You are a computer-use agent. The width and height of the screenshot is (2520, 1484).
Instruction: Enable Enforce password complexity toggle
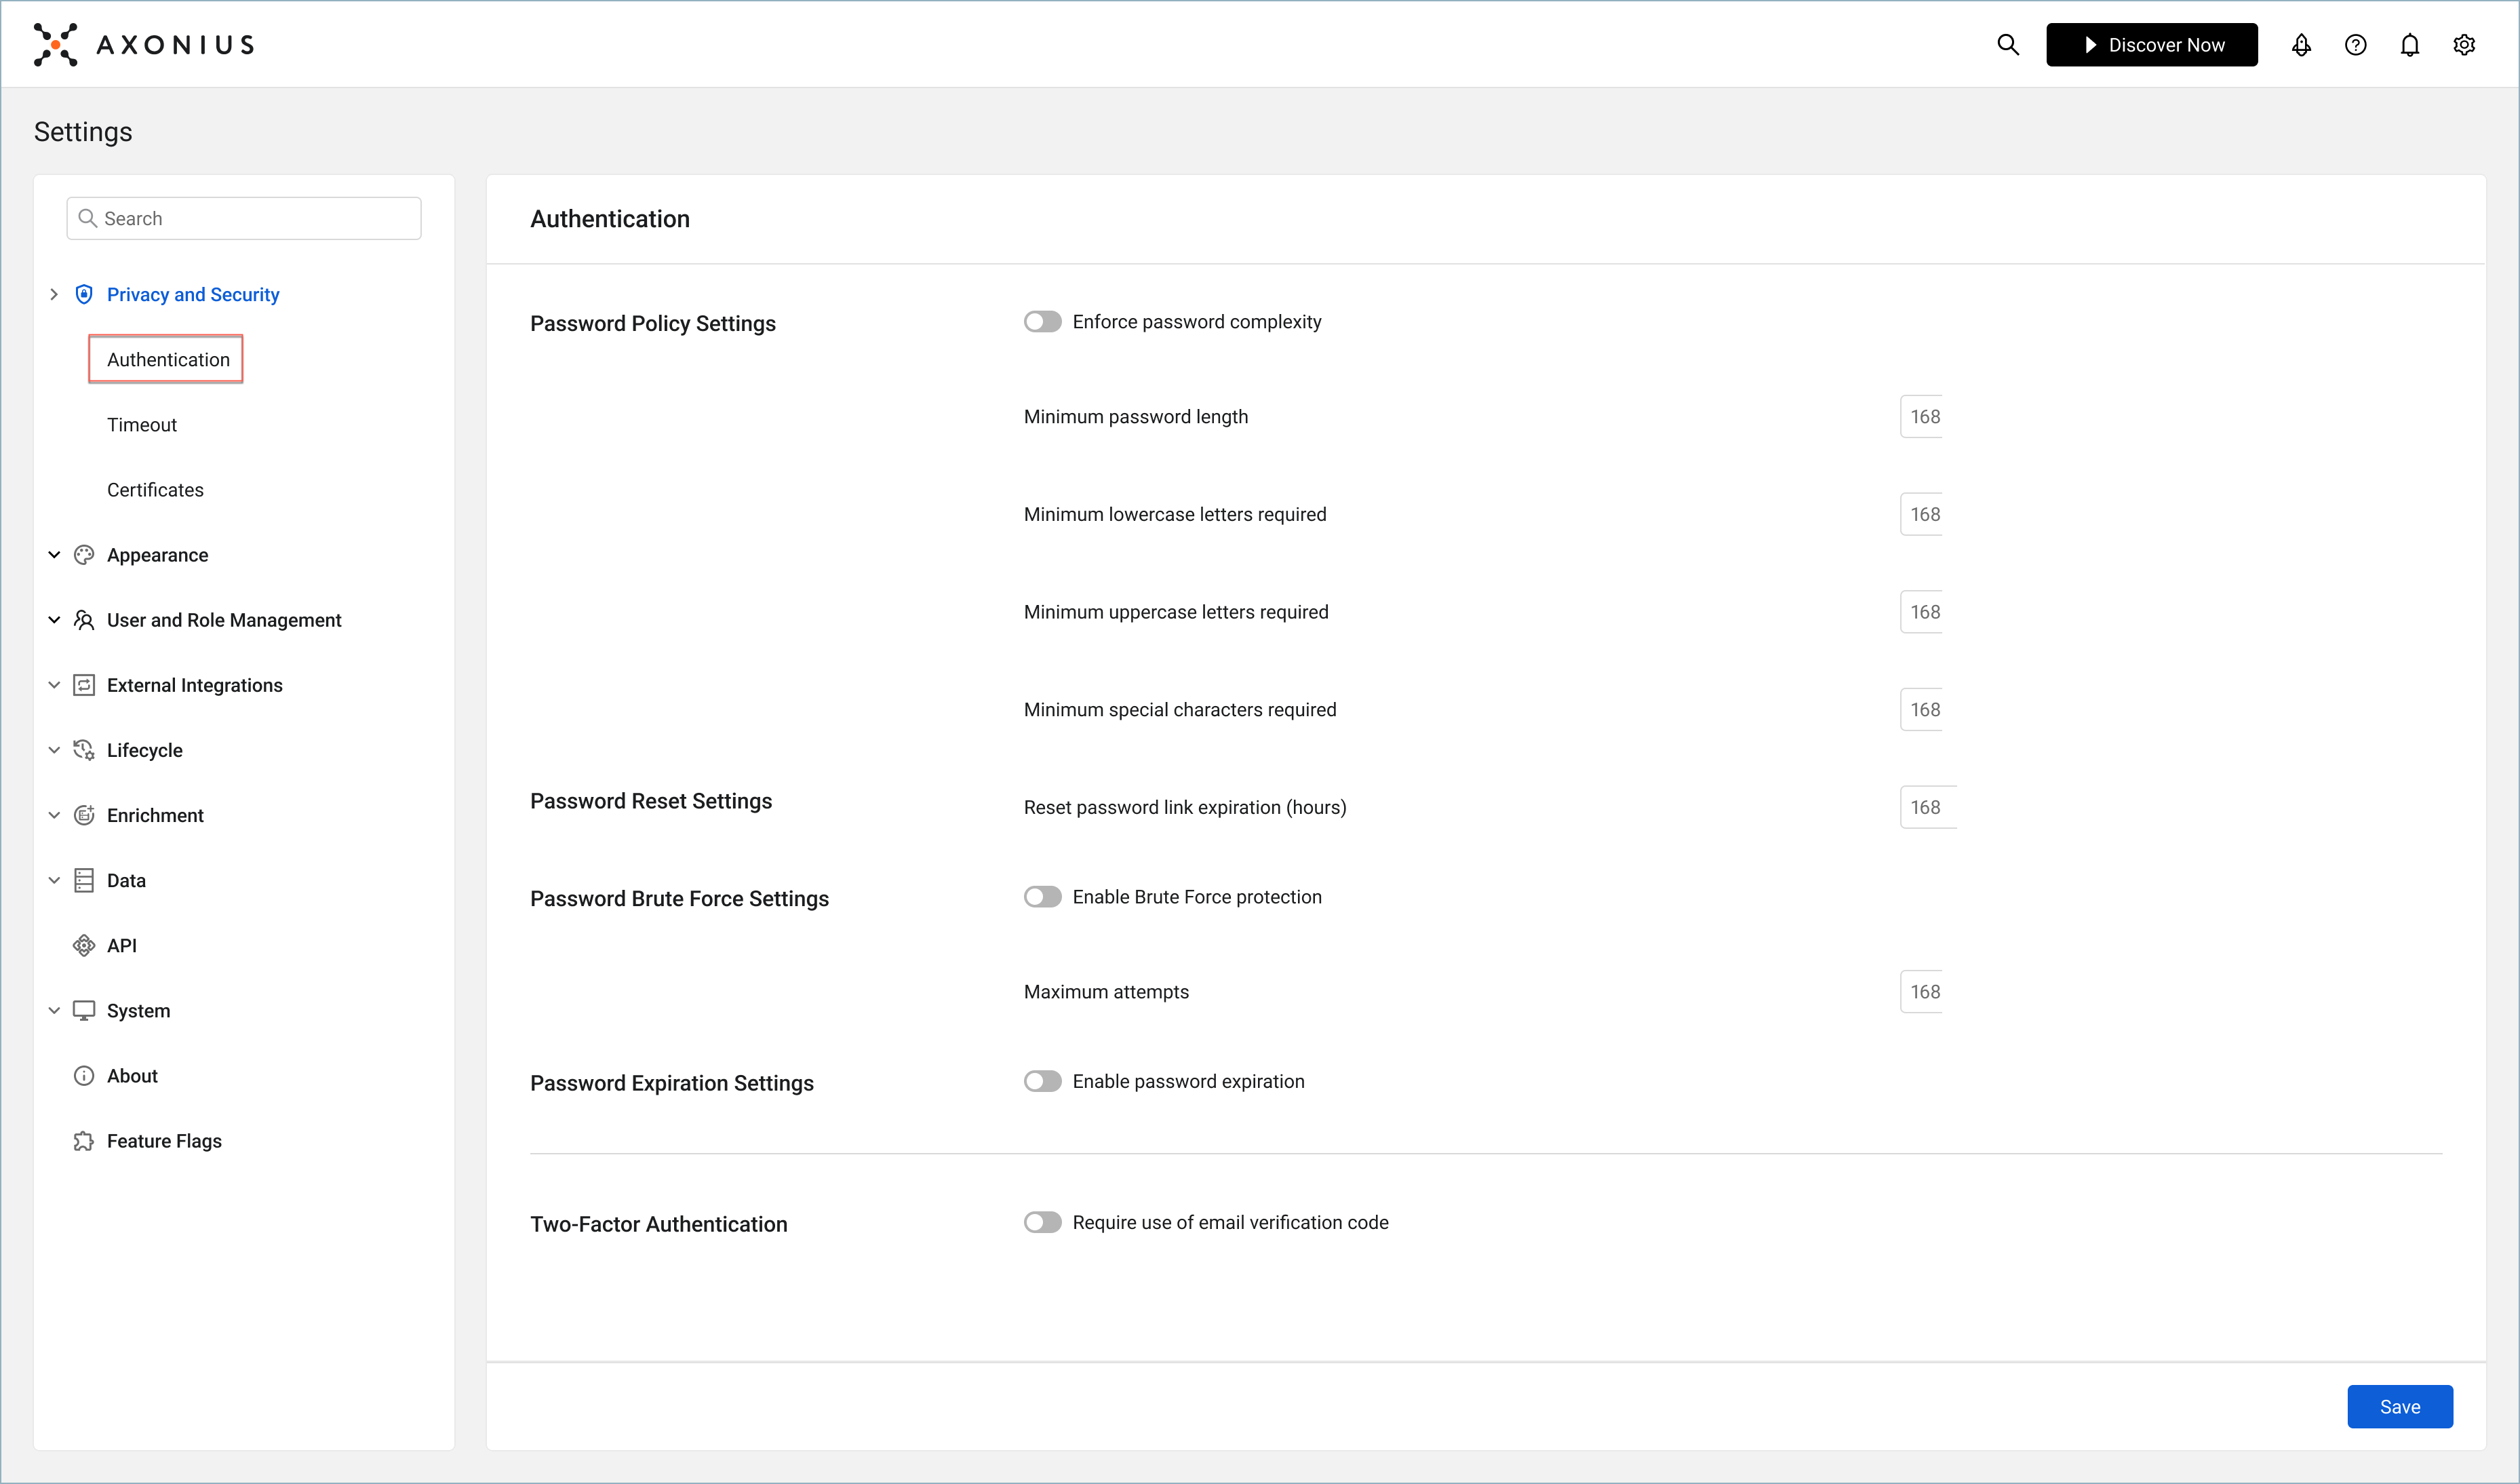(1042, 322)
